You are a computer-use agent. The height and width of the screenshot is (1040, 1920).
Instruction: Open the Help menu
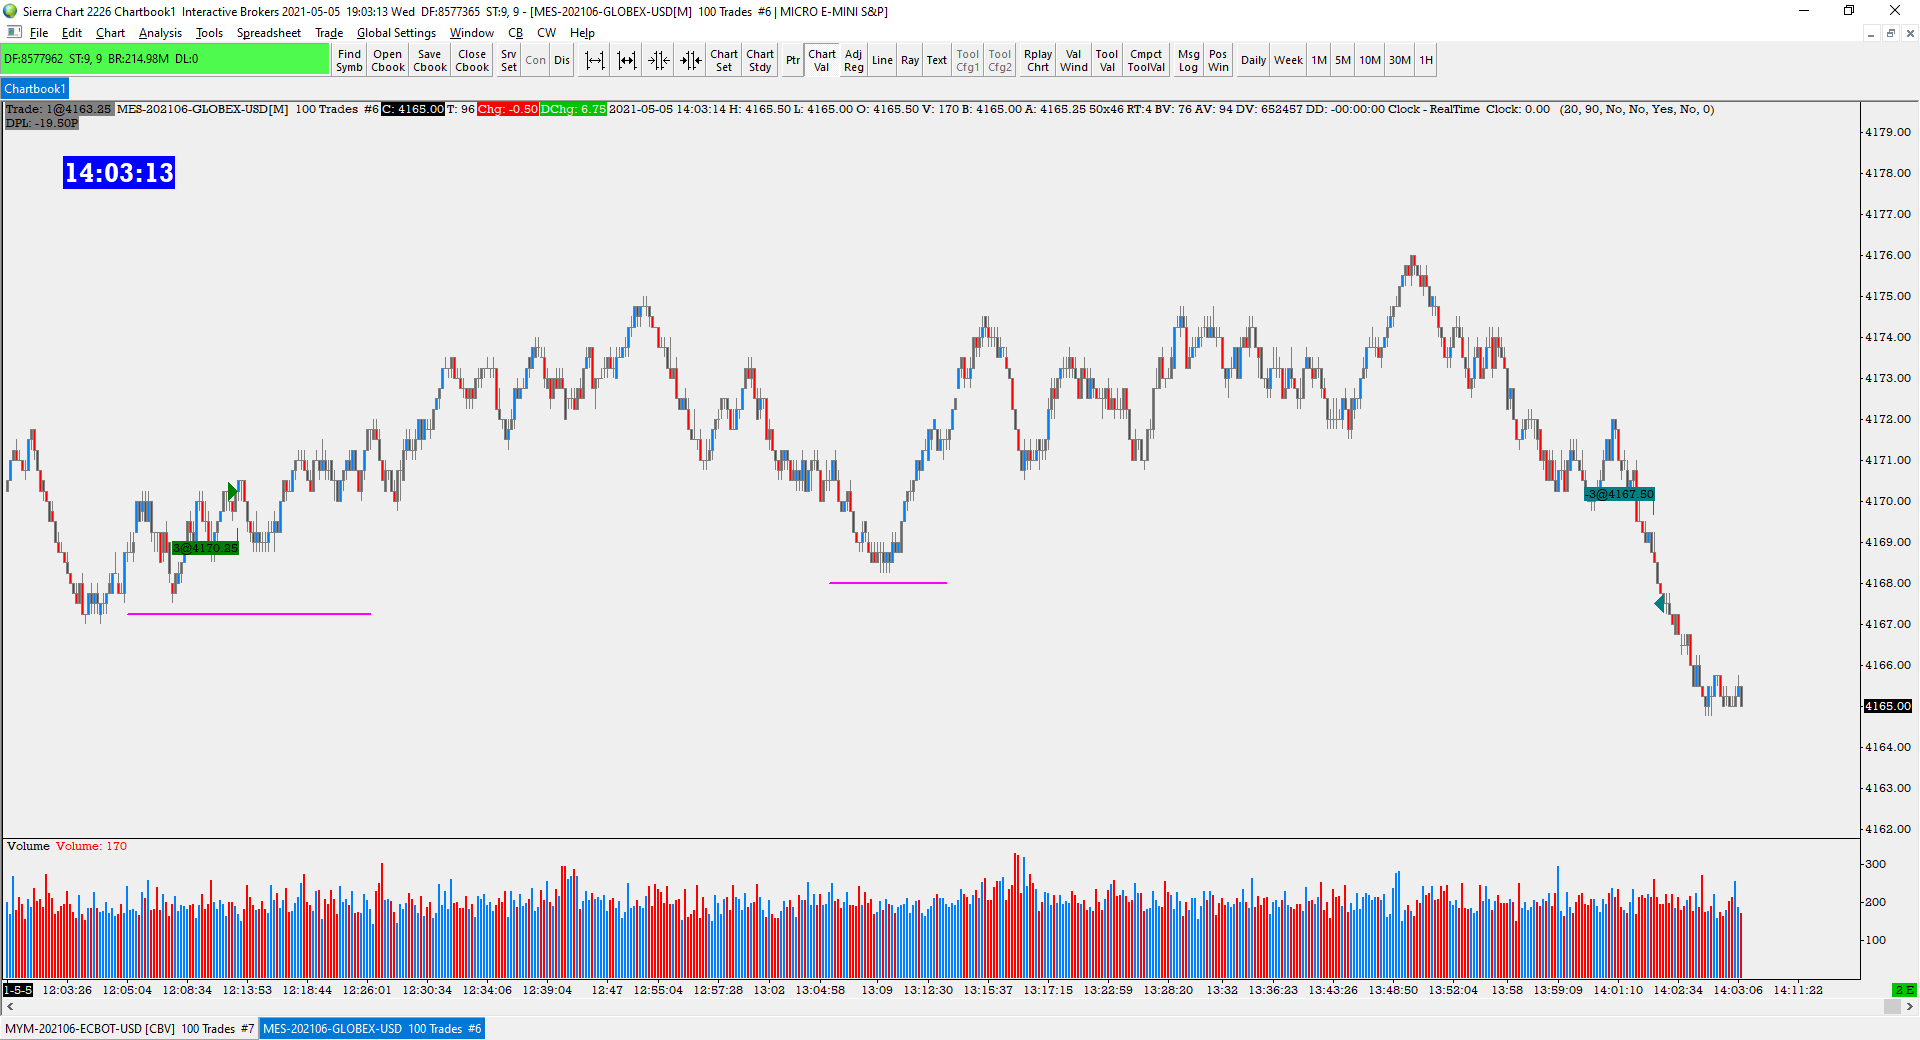582,33
